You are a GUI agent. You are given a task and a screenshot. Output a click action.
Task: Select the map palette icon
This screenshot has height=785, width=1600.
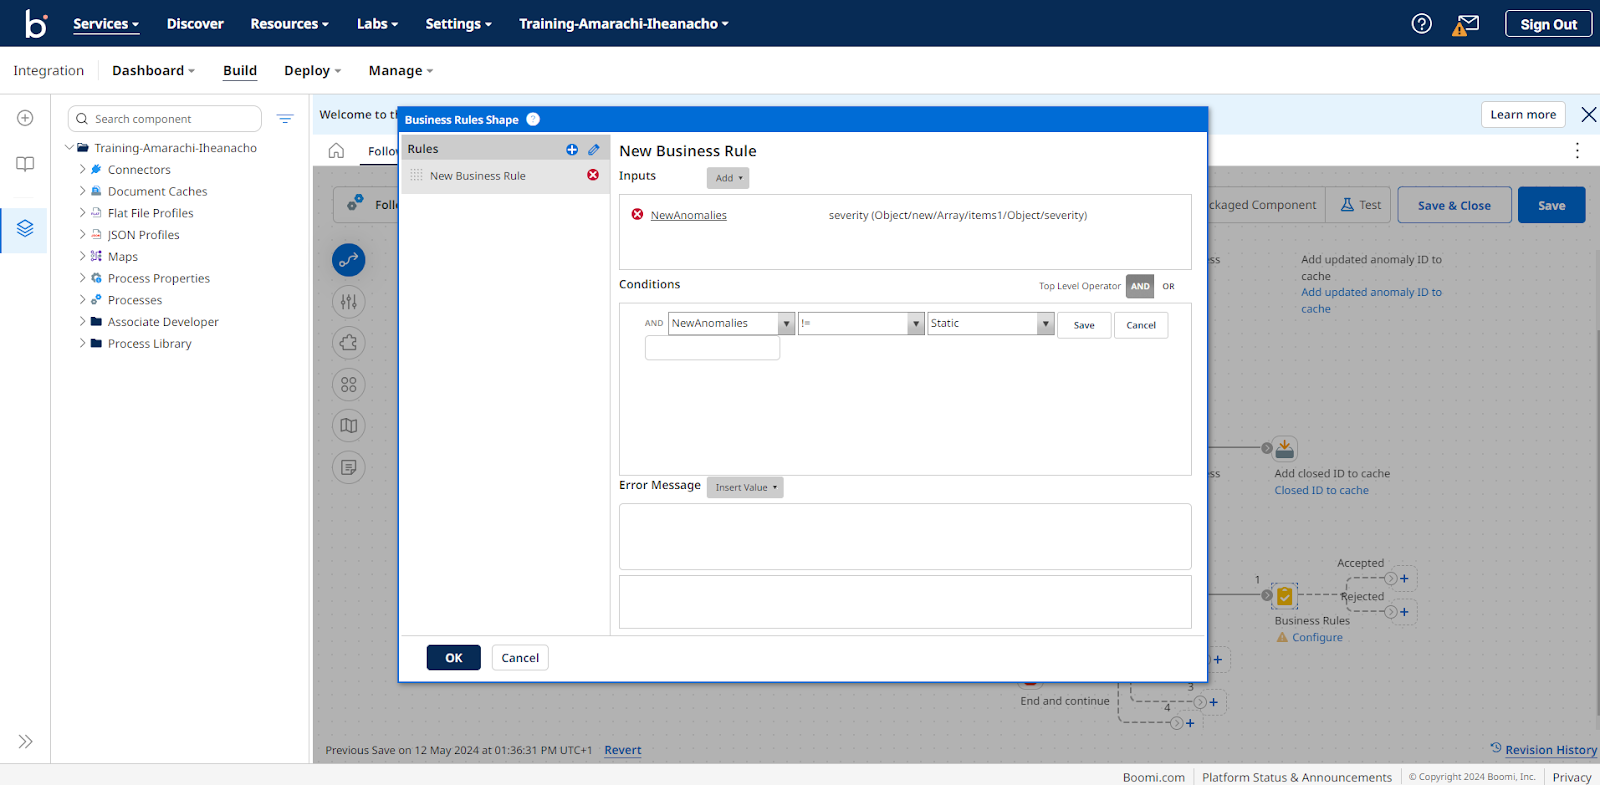click(348, 426)
